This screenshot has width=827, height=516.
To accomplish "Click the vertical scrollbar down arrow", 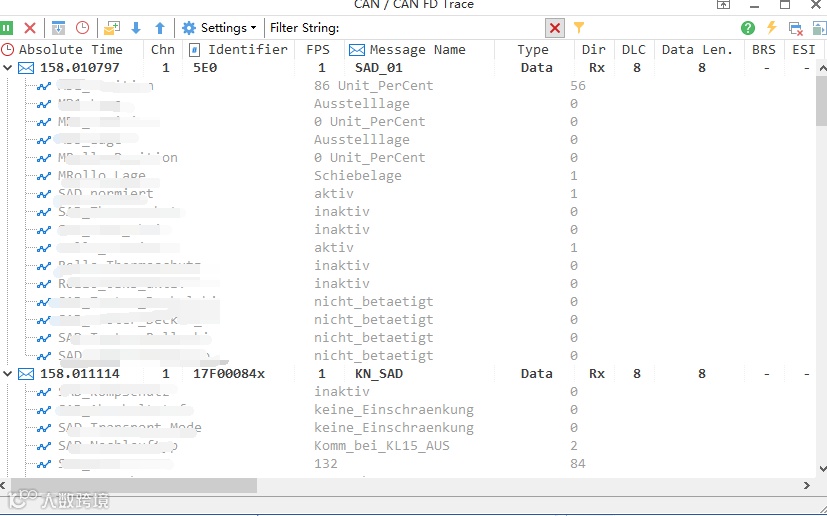I will pyautogui.click(x=821, y=469).
